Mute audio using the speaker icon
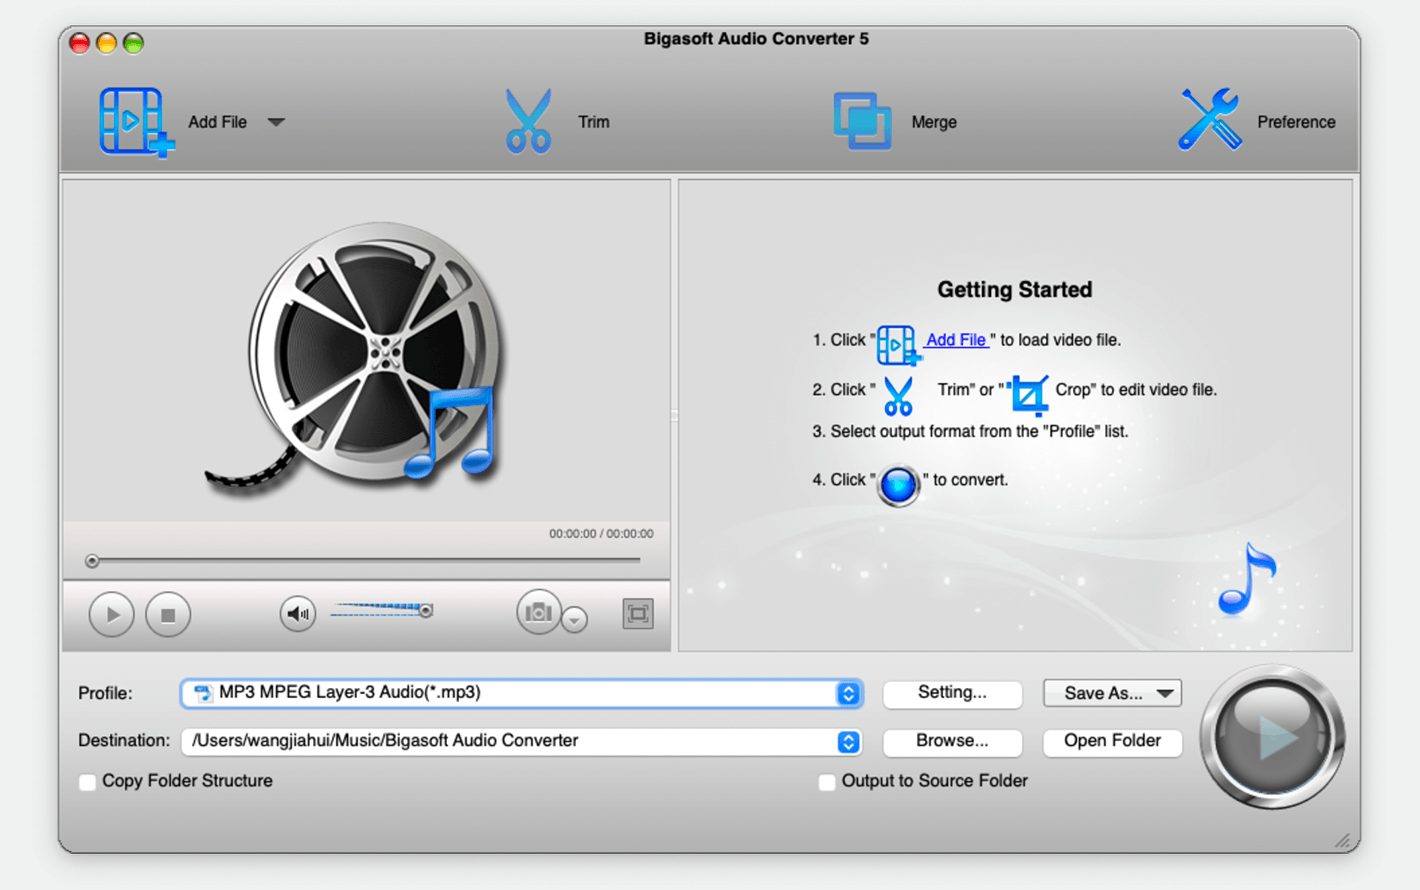1420x890 pixels. [x=298, y=613]
